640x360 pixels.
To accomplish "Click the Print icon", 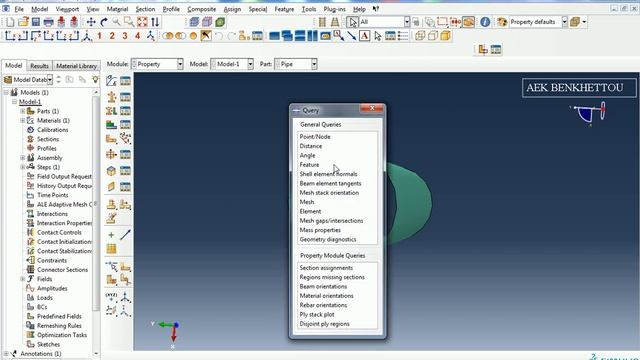I will point(49,22).
